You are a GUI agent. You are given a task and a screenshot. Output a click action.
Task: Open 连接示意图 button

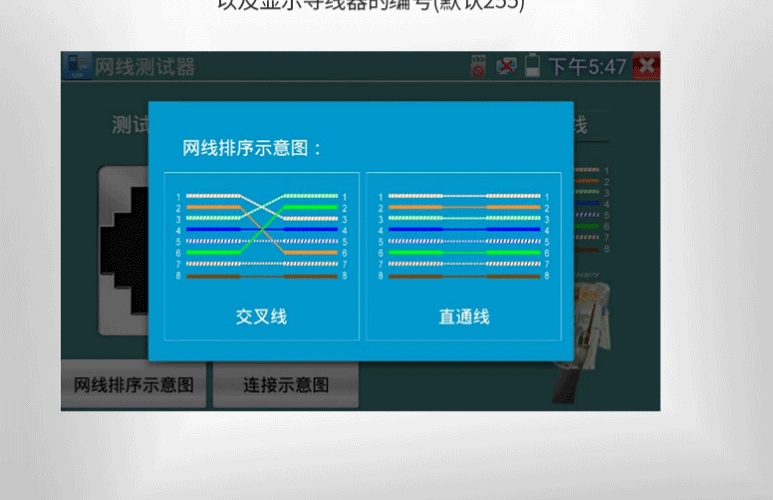pyautogui.click(x=285, y=385)
